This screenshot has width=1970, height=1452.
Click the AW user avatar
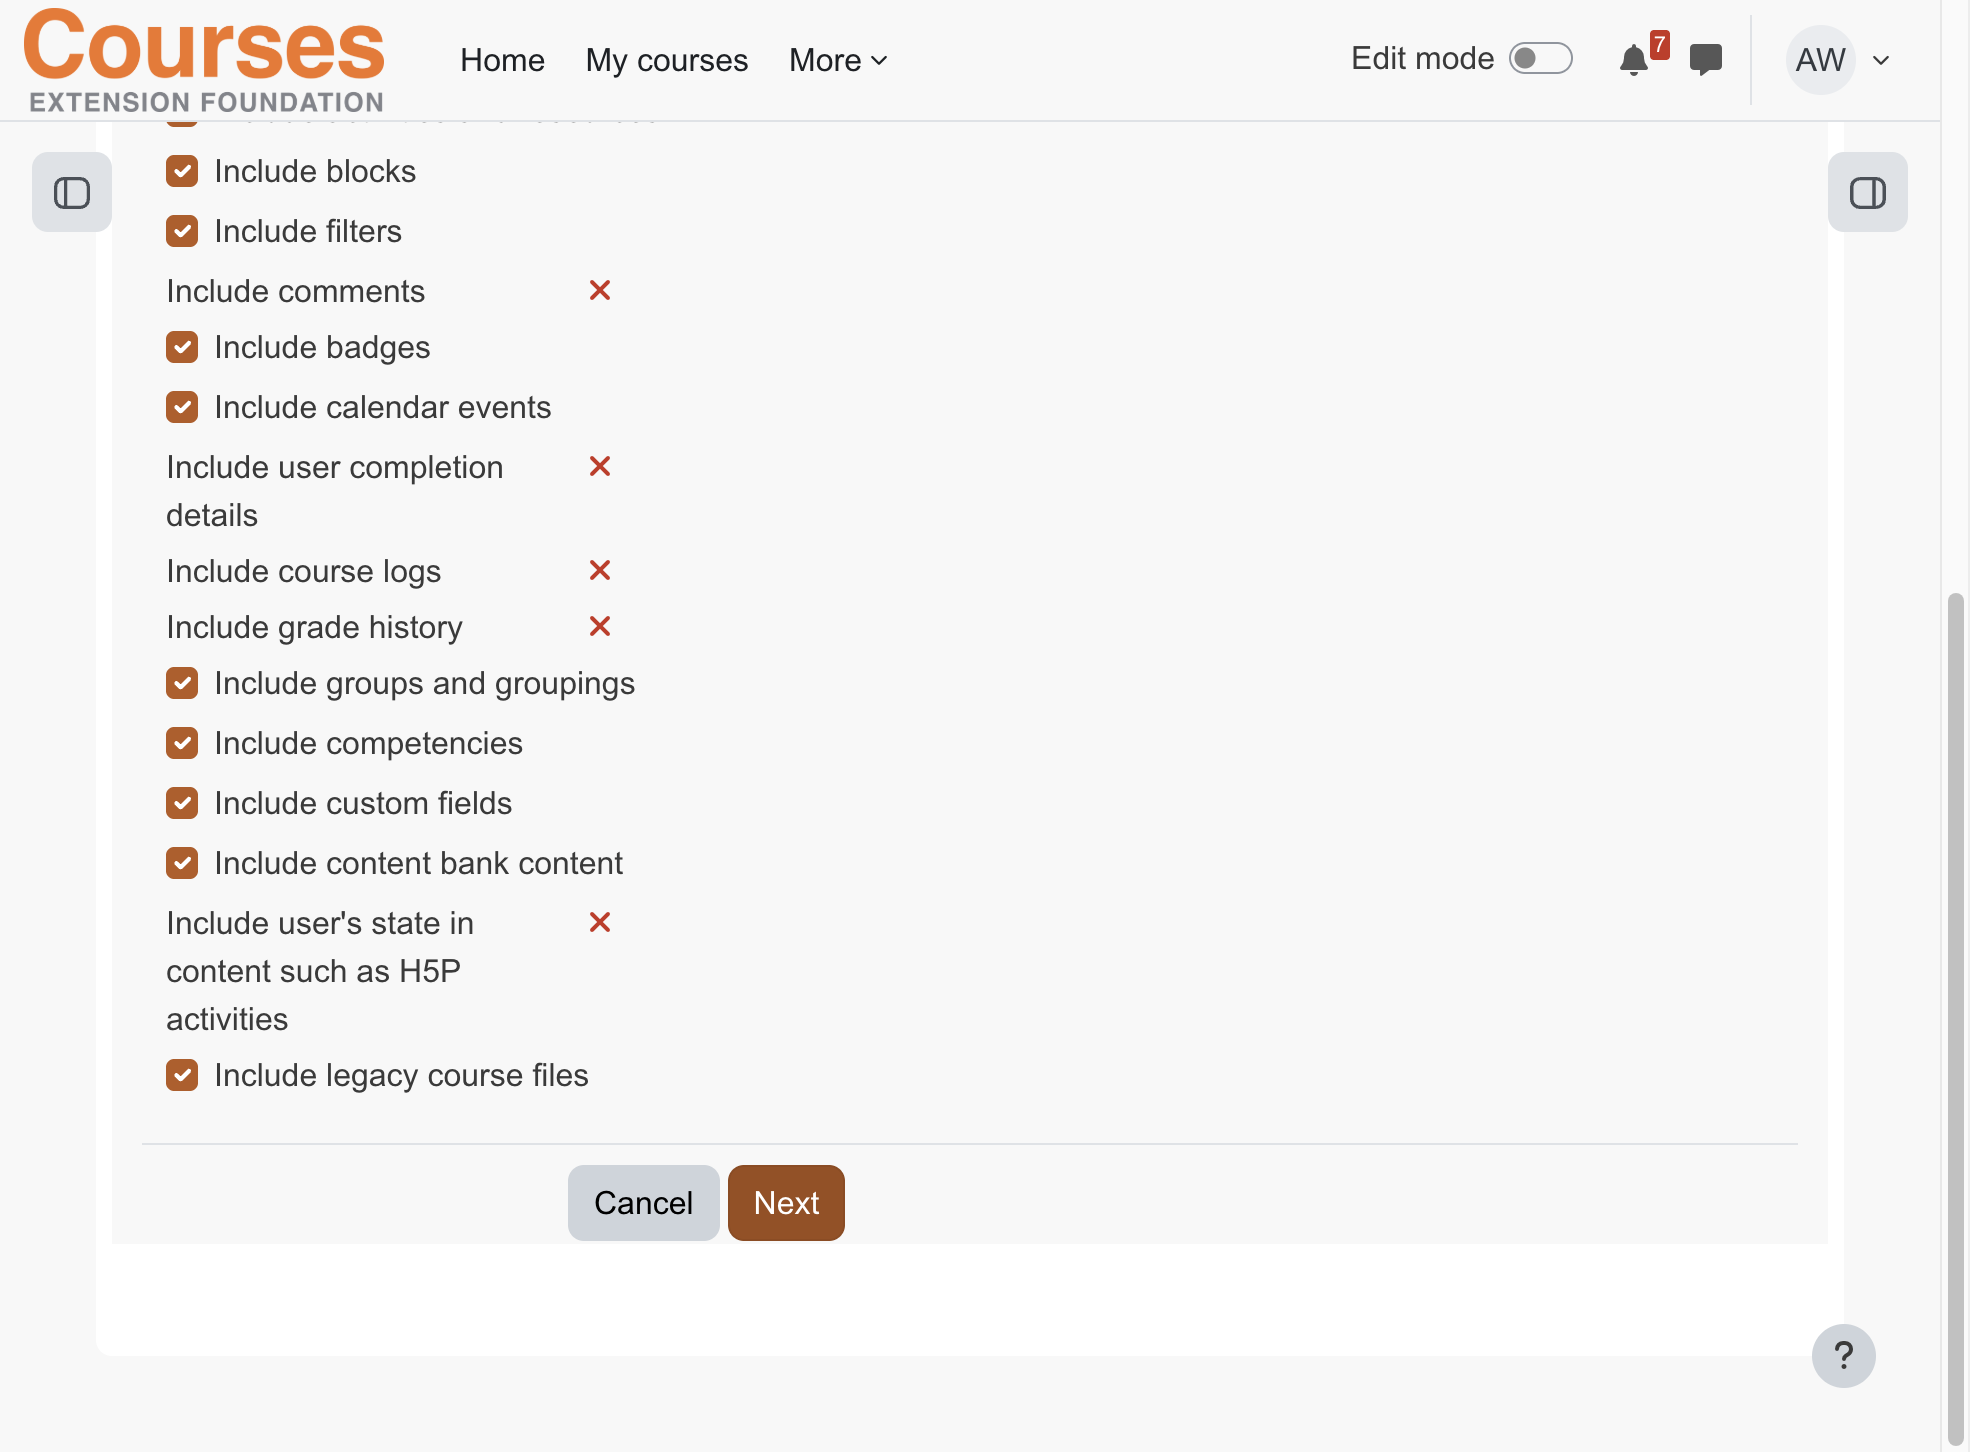click(x=1821, y=60)
